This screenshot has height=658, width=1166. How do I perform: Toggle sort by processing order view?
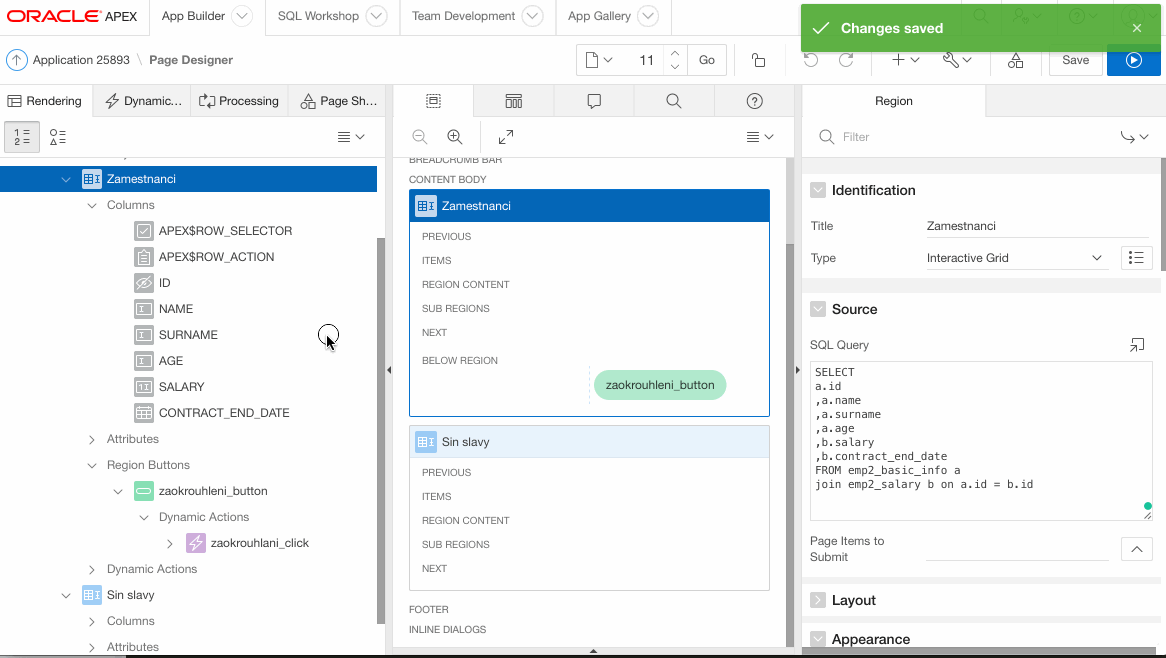(22, 137)
